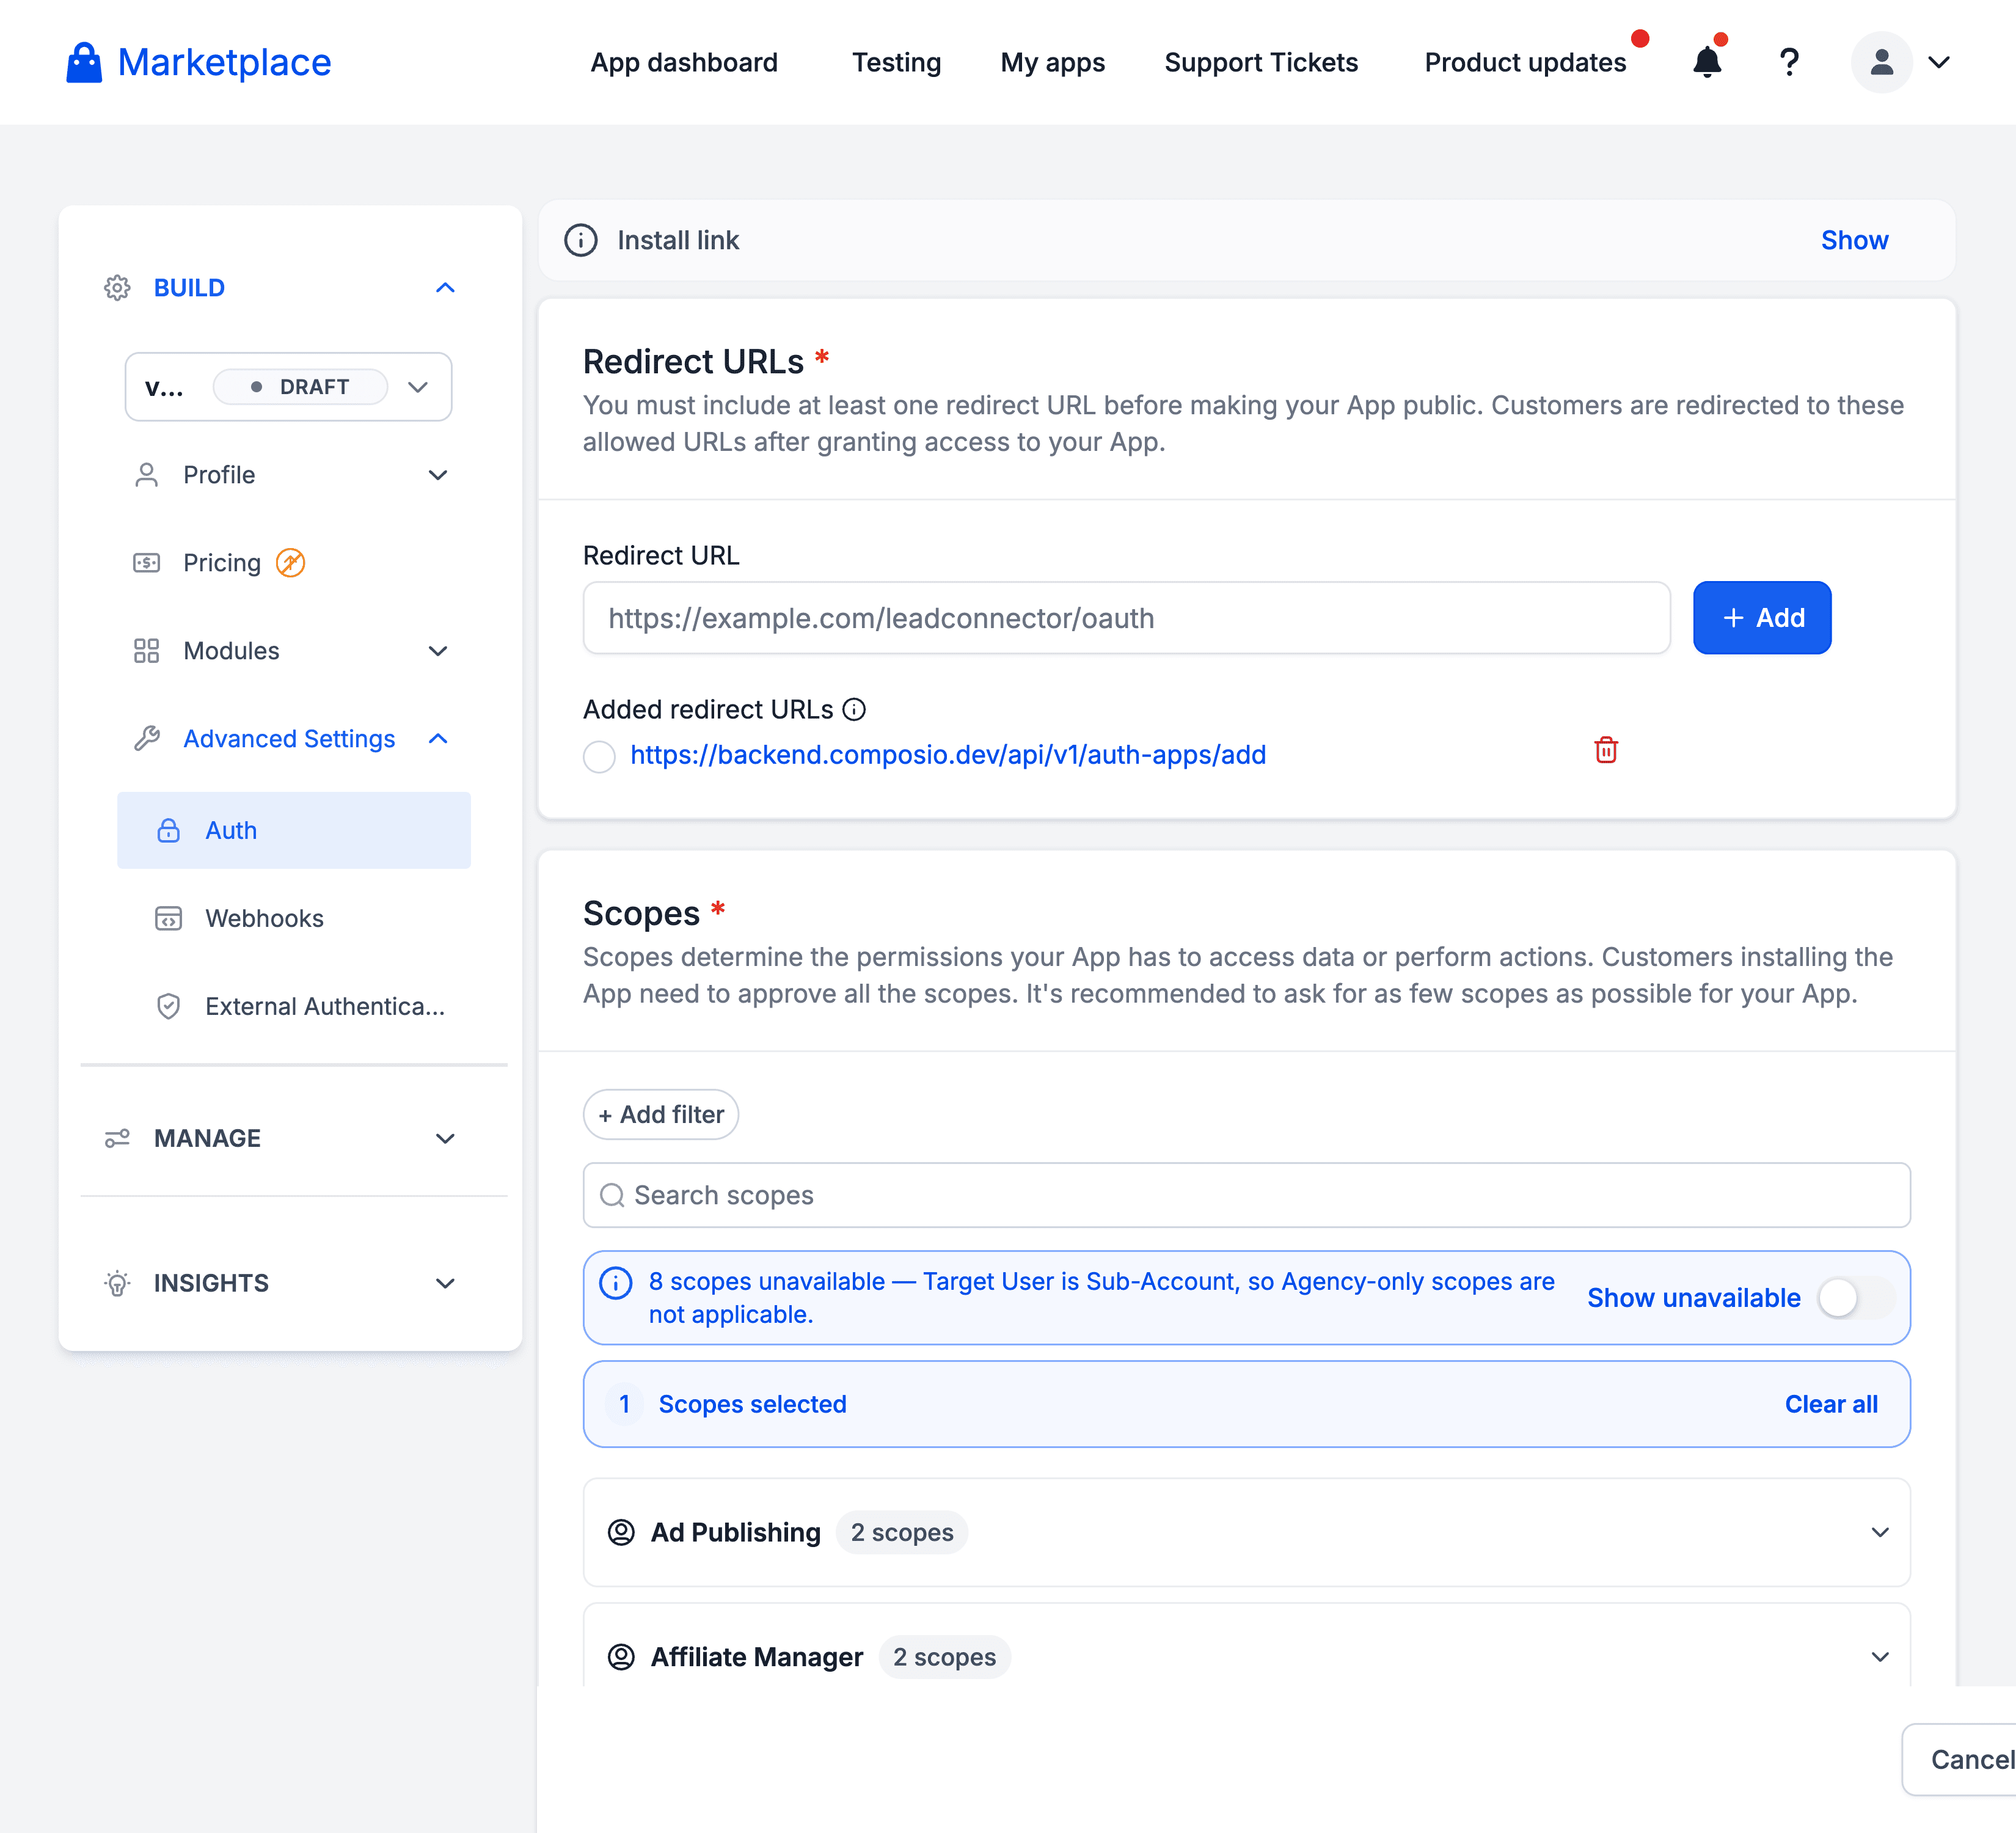Expand the Profile chevron
The height and width of the screenshot is (1833, 2016).
438,475
